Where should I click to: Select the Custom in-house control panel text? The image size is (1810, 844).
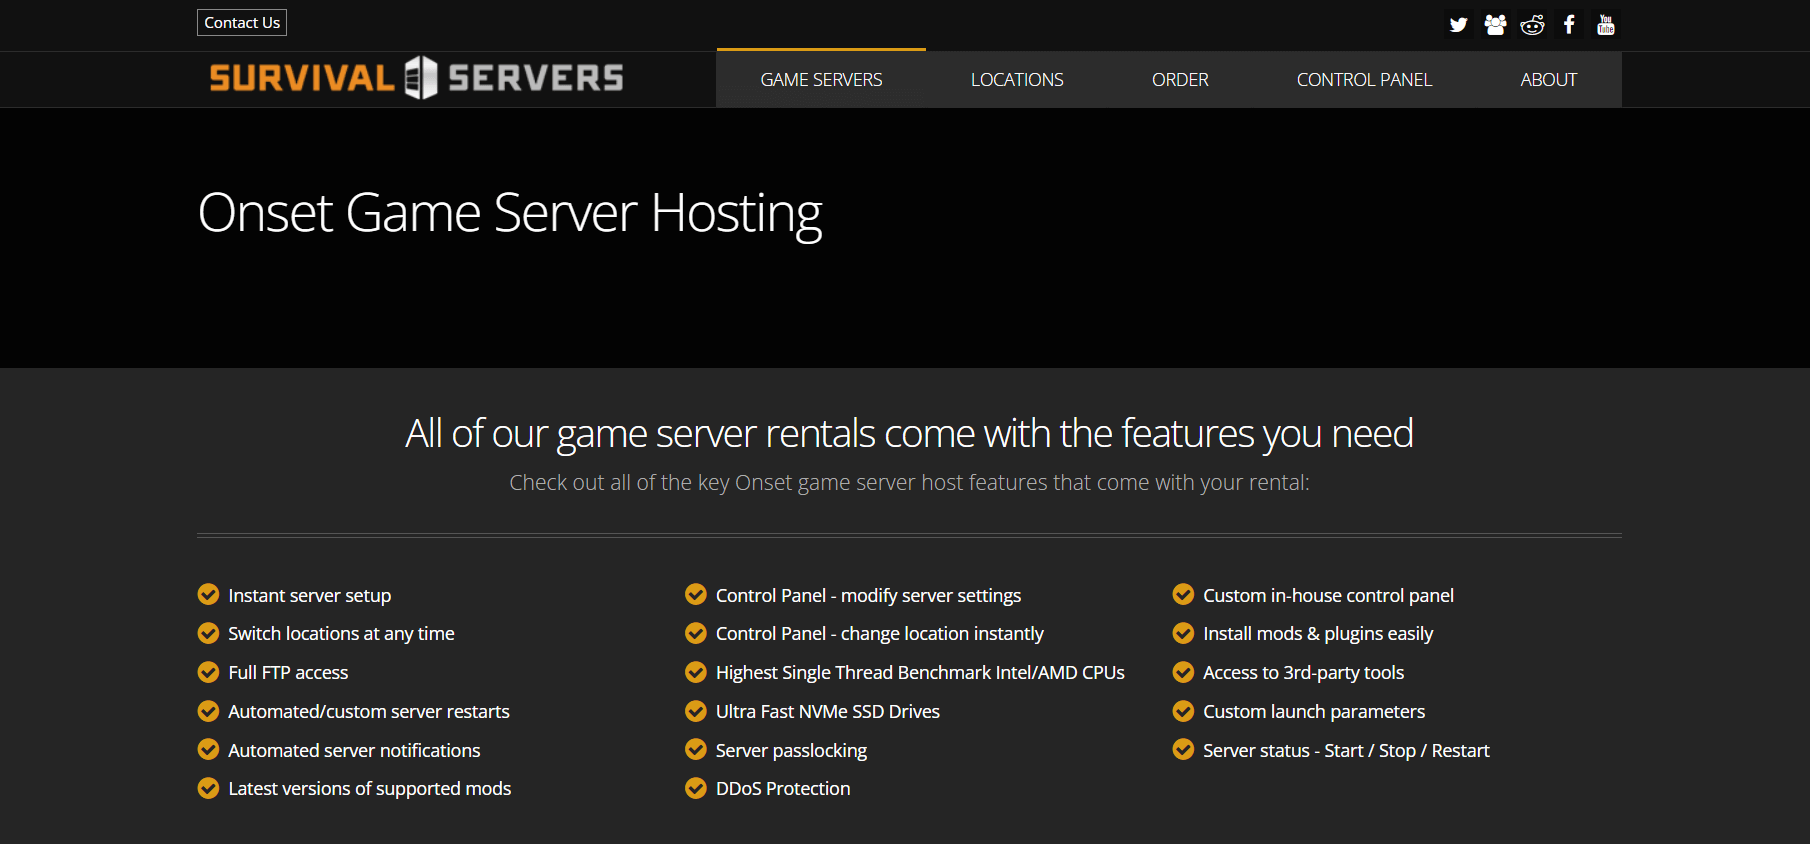pos(1328,596)
